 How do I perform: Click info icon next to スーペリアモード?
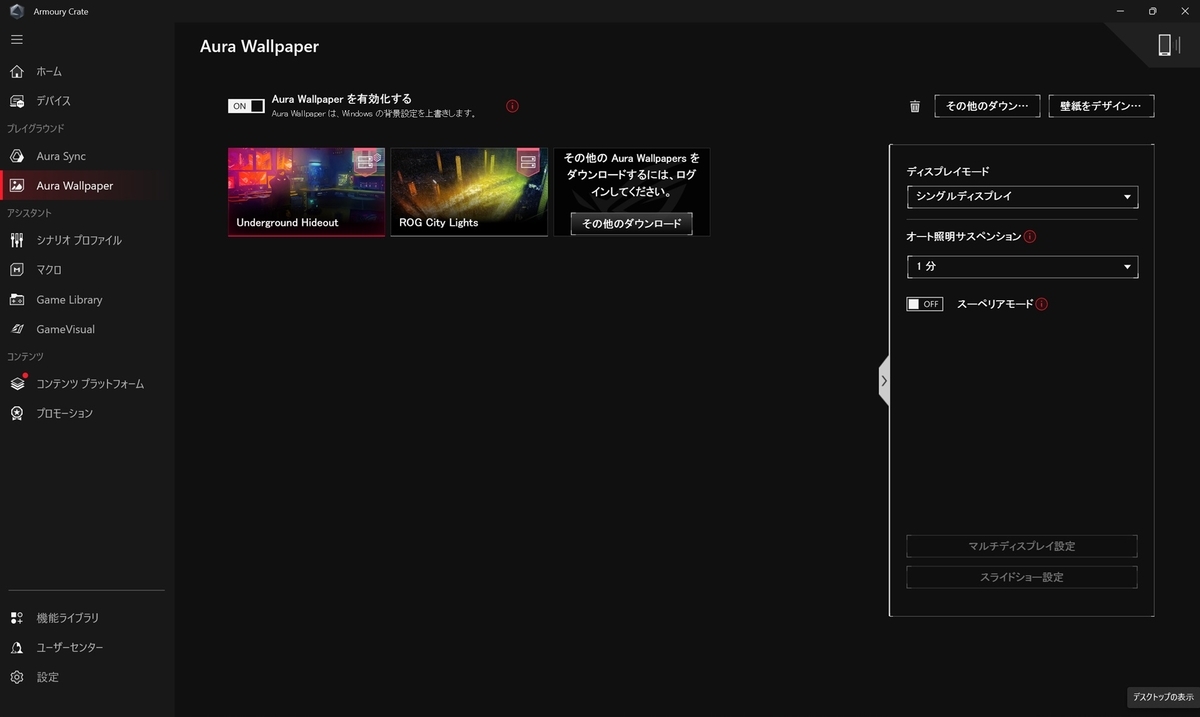1042,304
